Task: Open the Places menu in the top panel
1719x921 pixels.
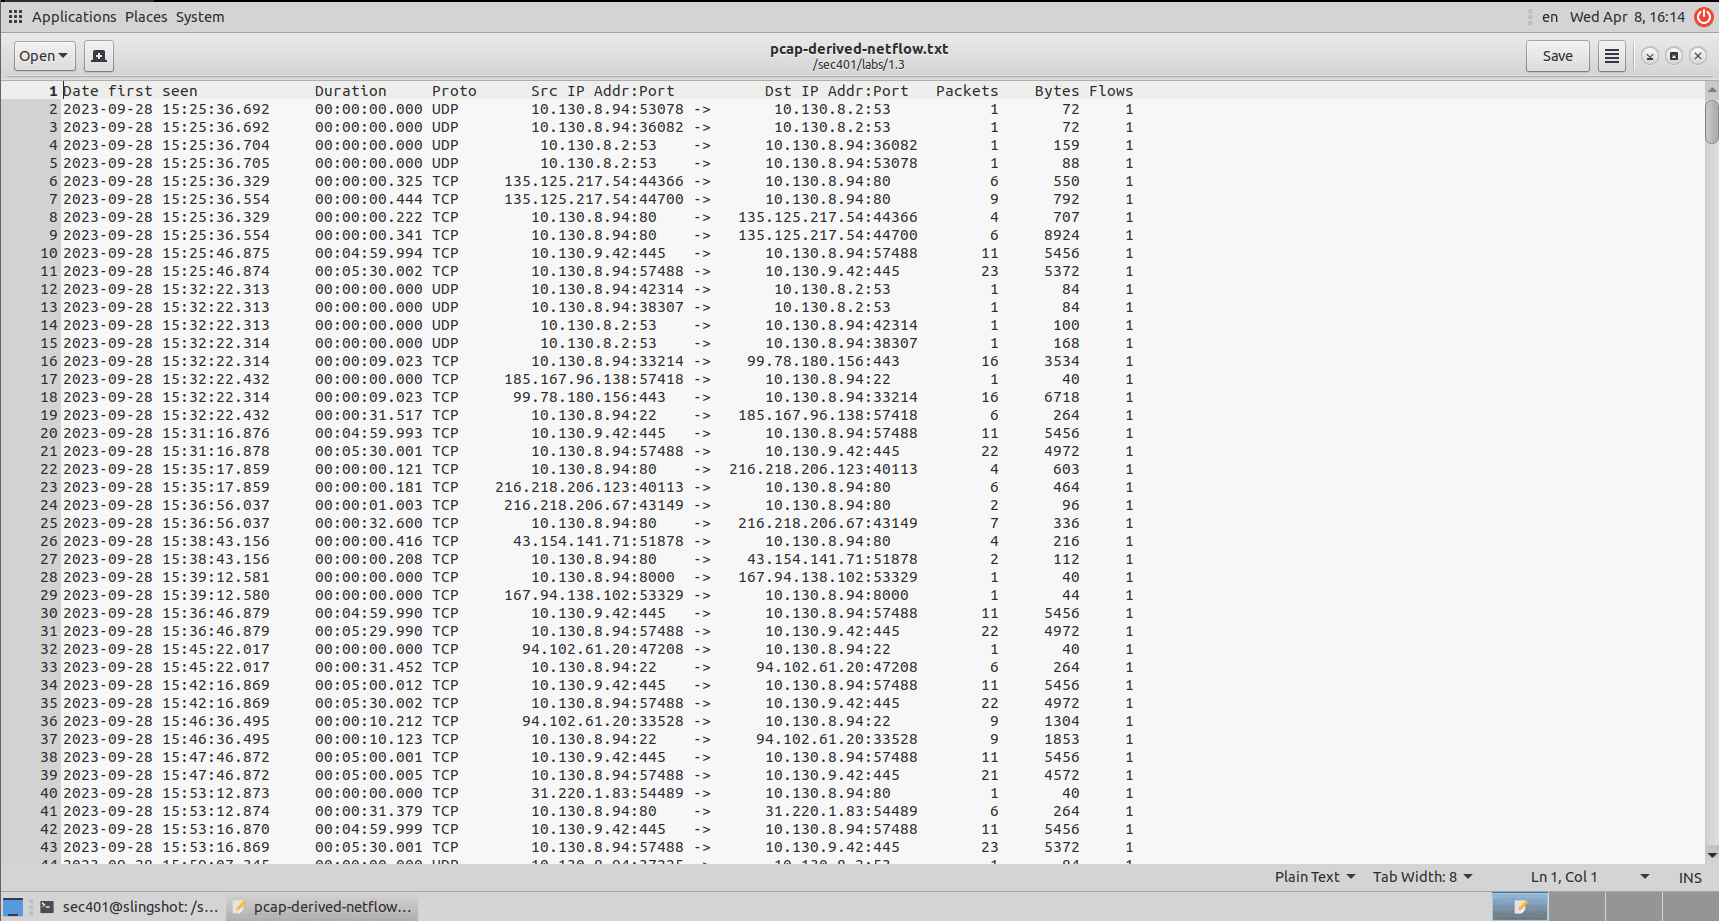Action: coord(146,16)
